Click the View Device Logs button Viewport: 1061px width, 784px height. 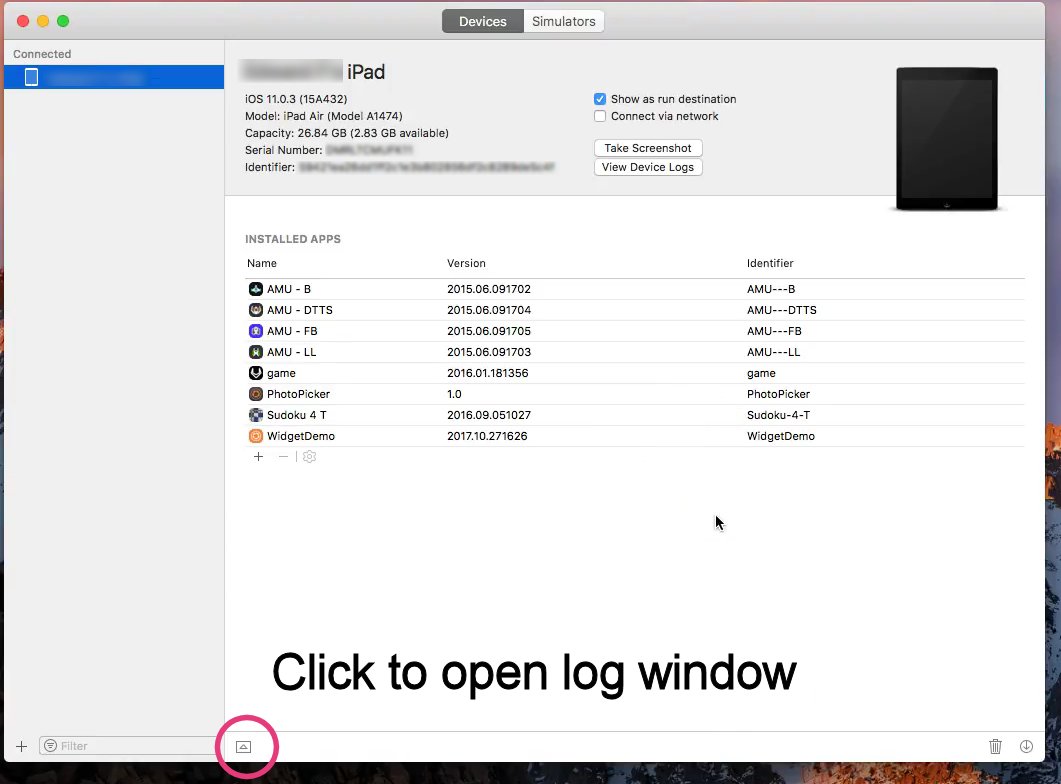tap(648, 167)
